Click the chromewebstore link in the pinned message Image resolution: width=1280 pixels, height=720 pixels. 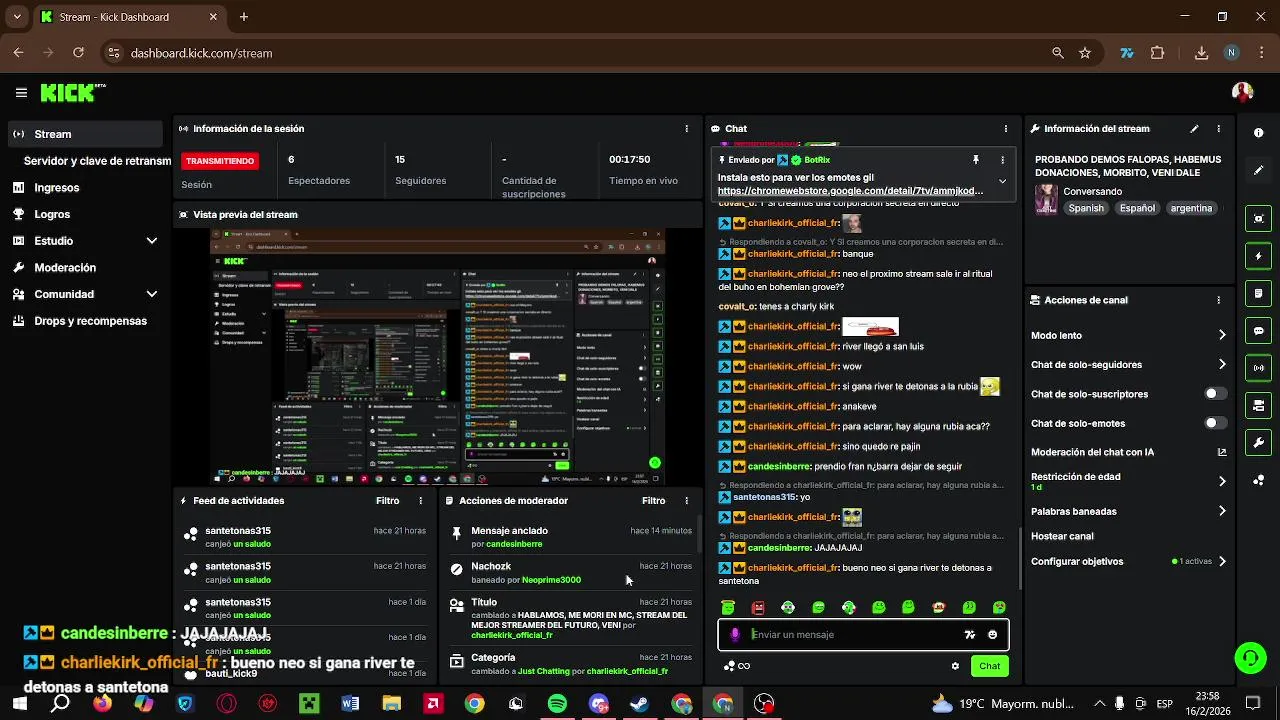pos(850,191)
